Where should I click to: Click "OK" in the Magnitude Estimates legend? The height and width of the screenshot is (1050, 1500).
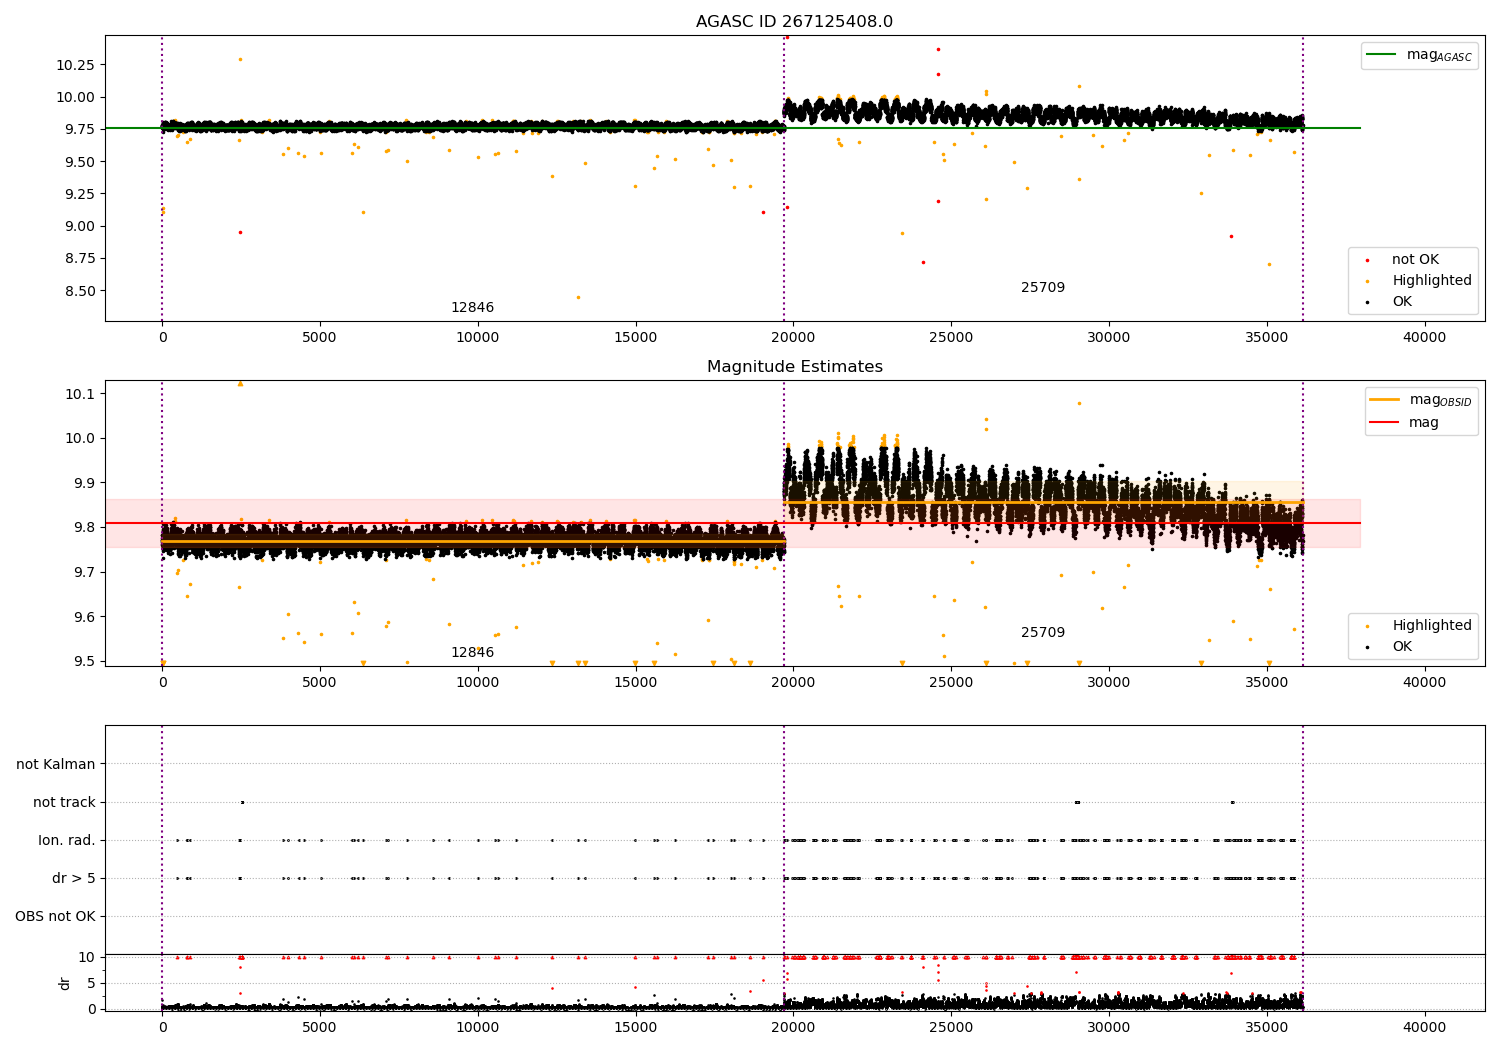(1402, 646)
